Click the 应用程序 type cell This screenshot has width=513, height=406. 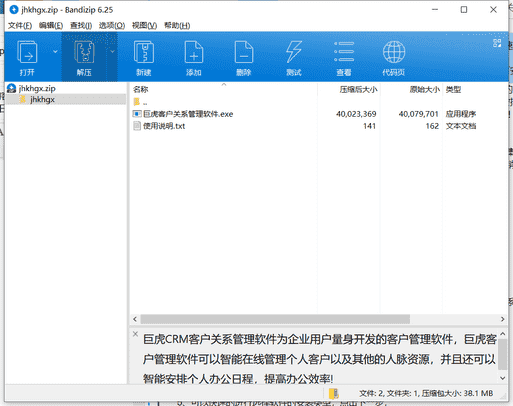(461, 114)
